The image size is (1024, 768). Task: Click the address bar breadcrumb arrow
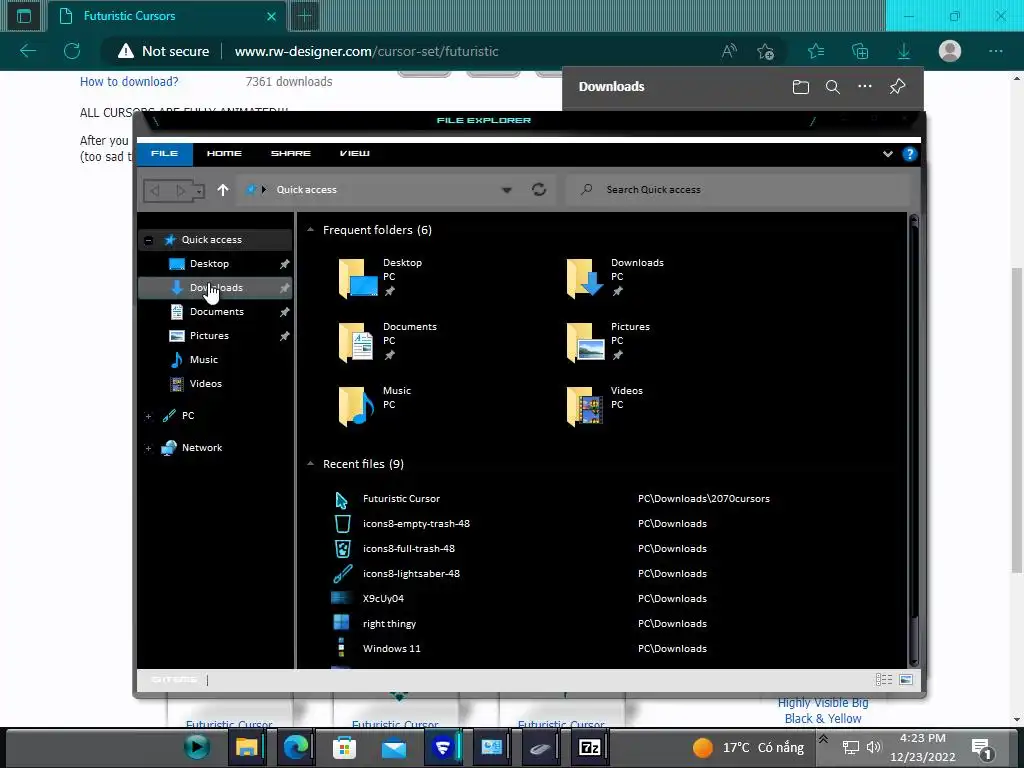pos(264,189)
